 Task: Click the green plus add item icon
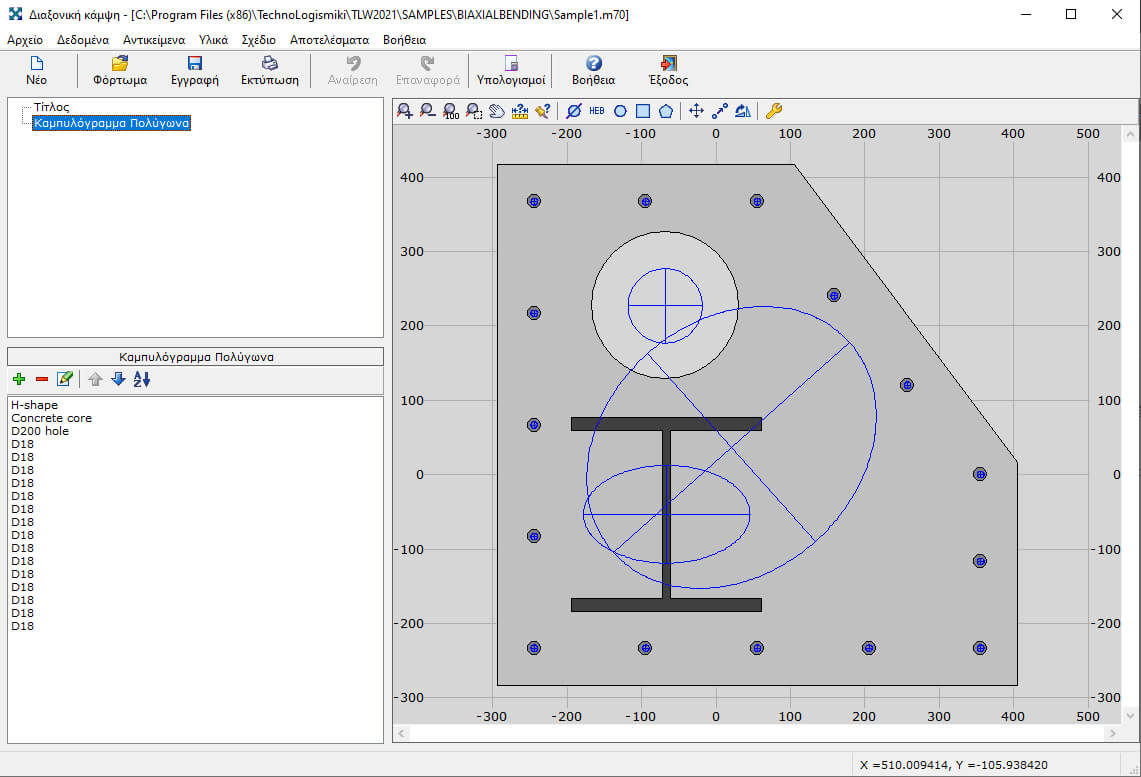(19, 379)
